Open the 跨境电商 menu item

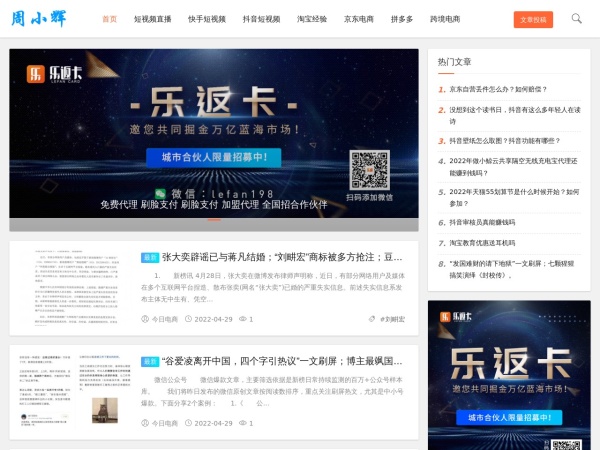tap(445, 19)
